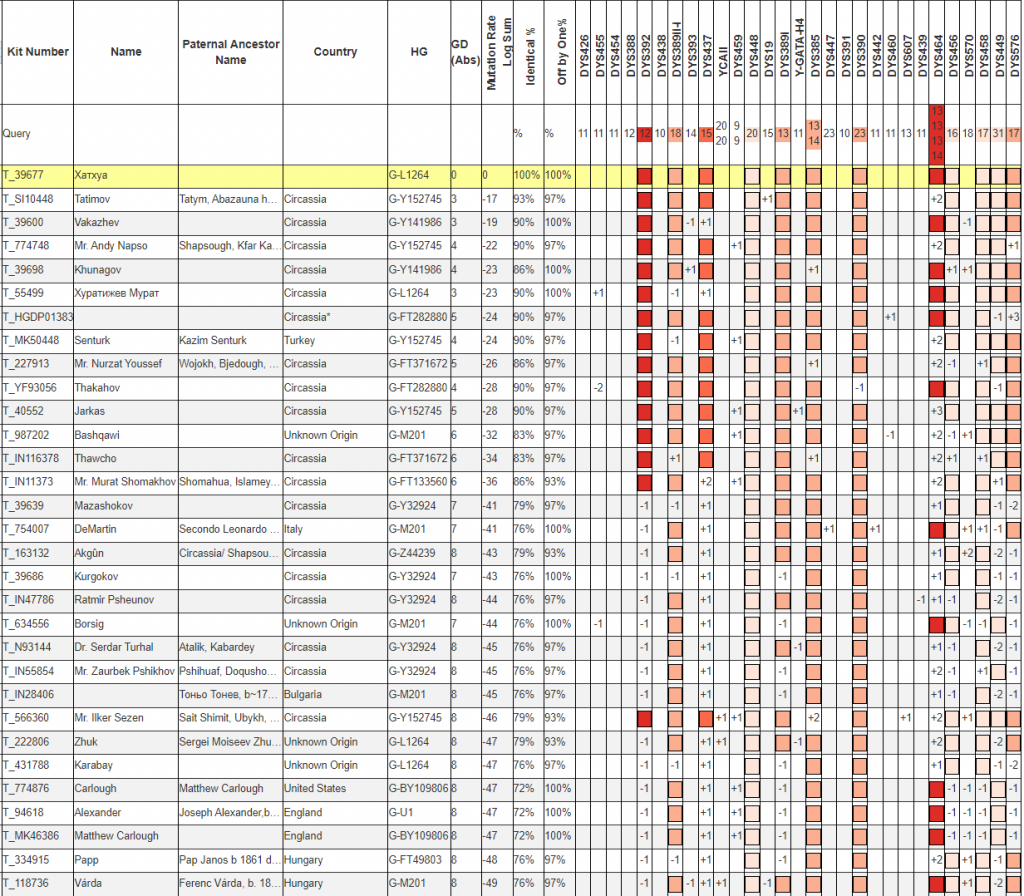This screenshot has width=1024, height=896.
Task: Open kit number T_HGDP01383
Action: tap(36, 317)
